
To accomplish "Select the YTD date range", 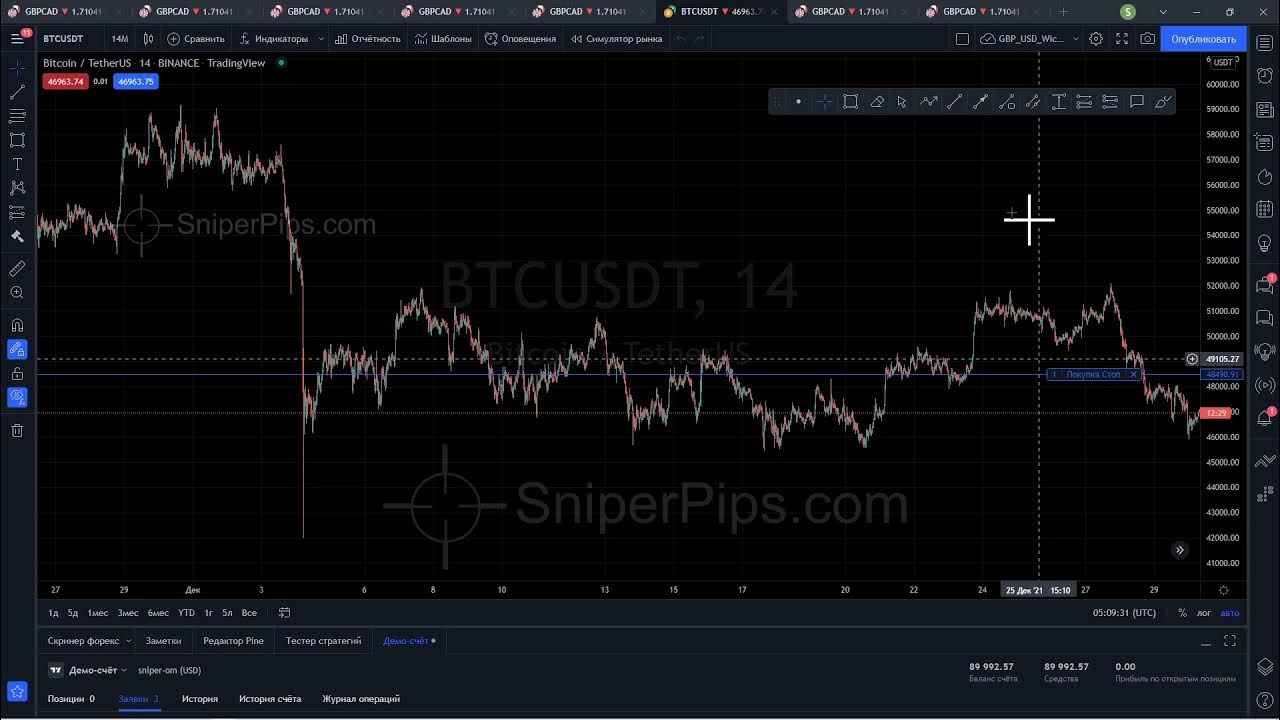I will (x=186, y=613).
